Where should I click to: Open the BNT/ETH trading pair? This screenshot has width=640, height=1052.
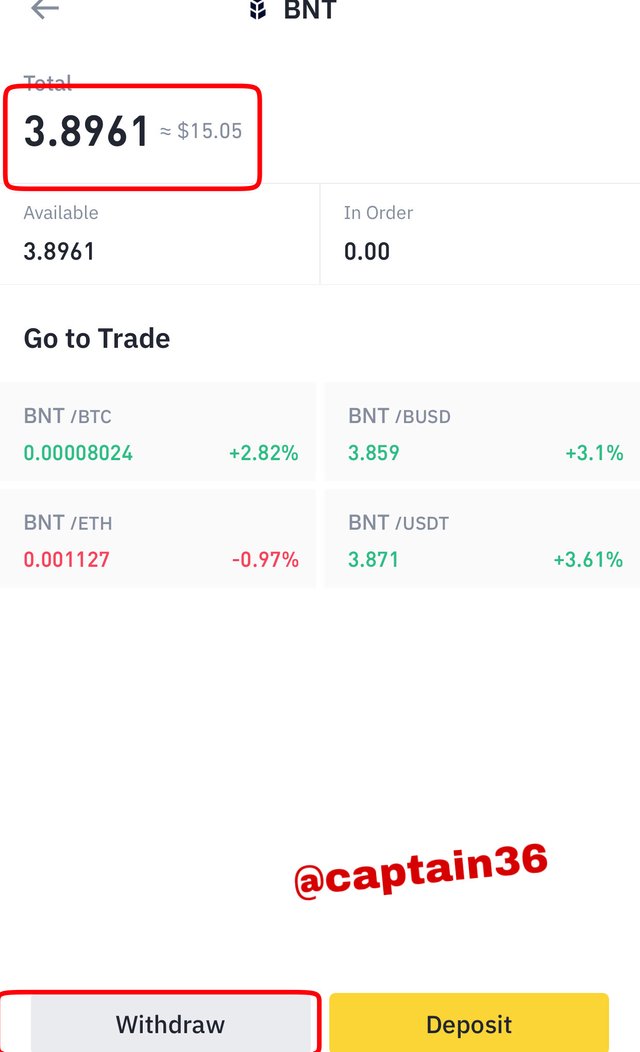(158, 538)
